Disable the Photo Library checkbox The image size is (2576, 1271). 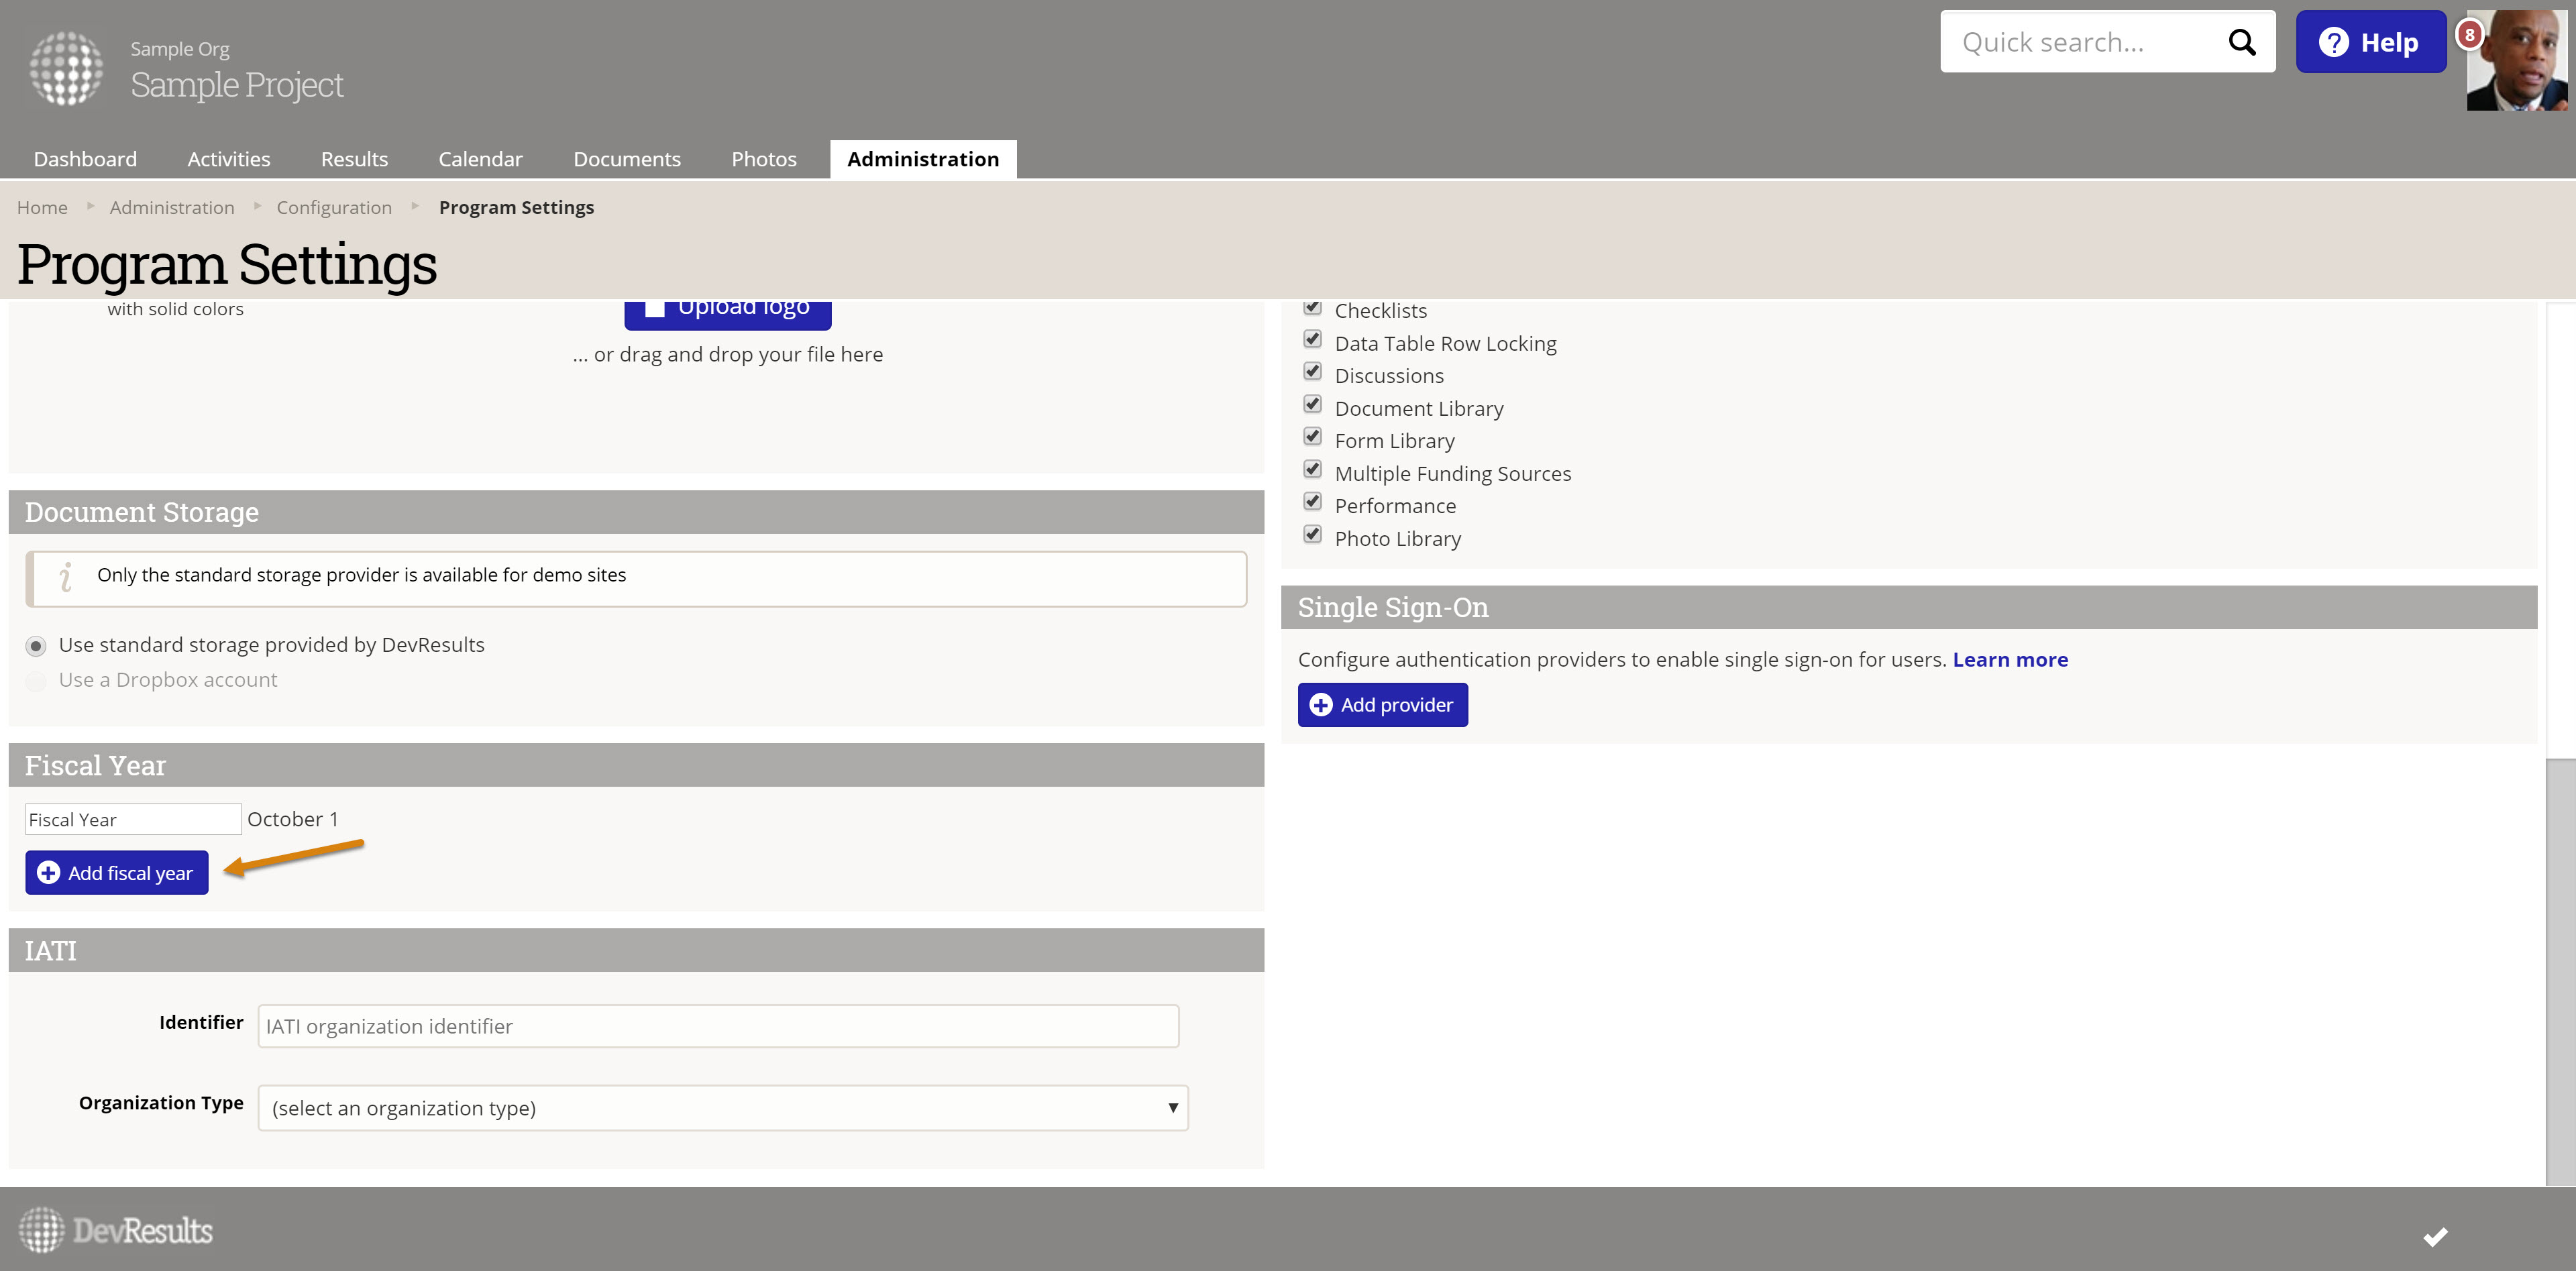click(1312, 534)
